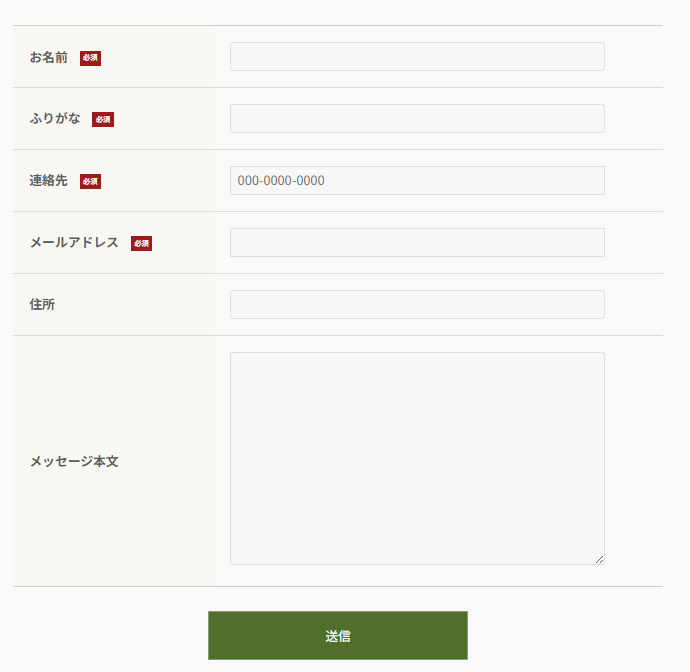690x672 pixels.
Task: Click the 送信 text on the button
Action: pyautogui.click(x=338, y=636)
